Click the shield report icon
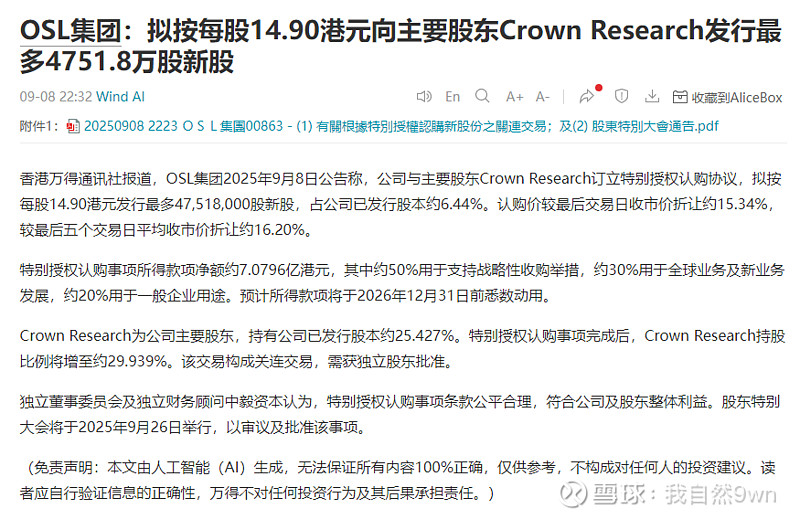This screenshot has height=519, width=800. pyautogui.click(x=621, y=96)
